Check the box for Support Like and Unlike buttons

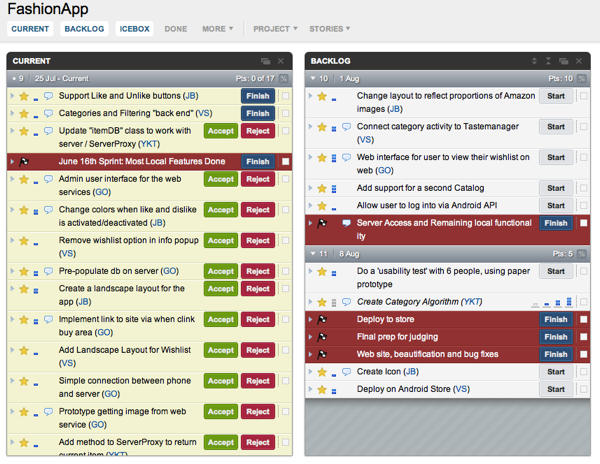285,96
